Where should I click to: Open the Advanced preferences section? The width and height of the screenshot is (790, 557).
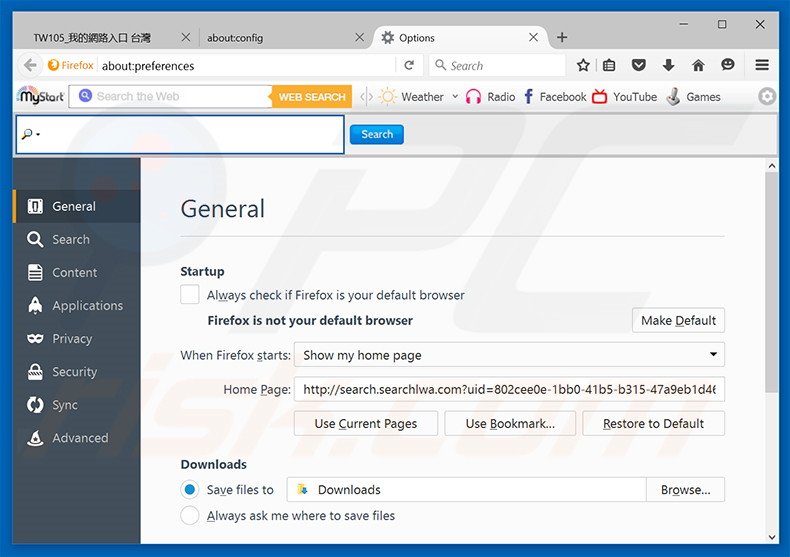[77, 438]
